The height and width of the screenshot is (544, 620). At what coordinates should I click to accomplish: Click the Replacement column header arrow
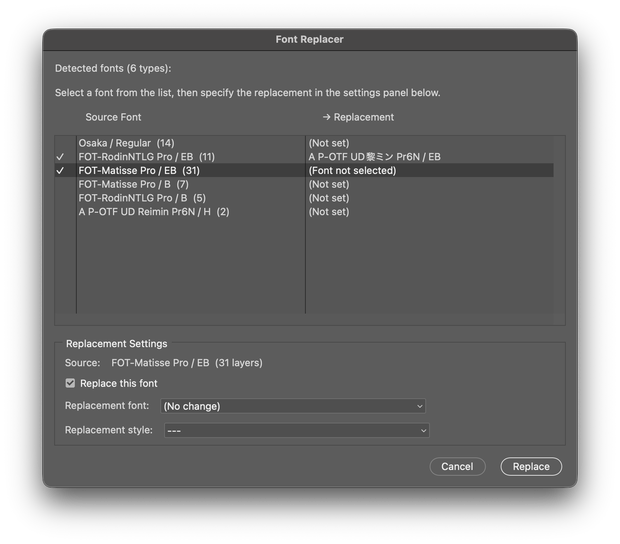point(326,117)
